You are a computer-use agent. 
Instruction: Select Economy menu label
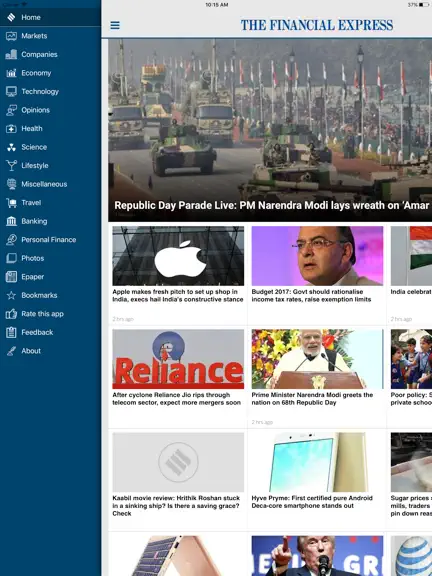pos(36,73)
